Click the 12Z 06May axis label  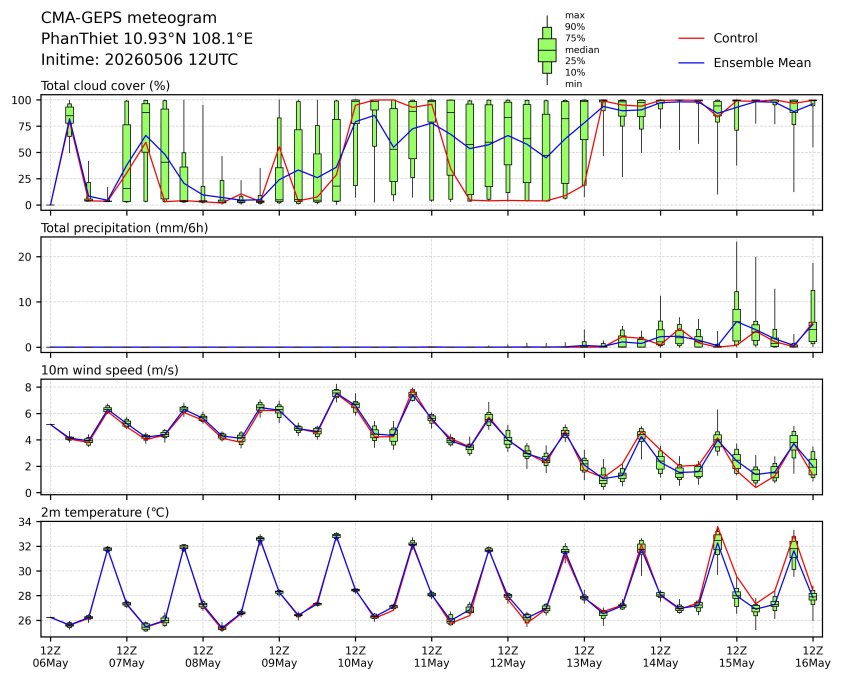(50, 656)
